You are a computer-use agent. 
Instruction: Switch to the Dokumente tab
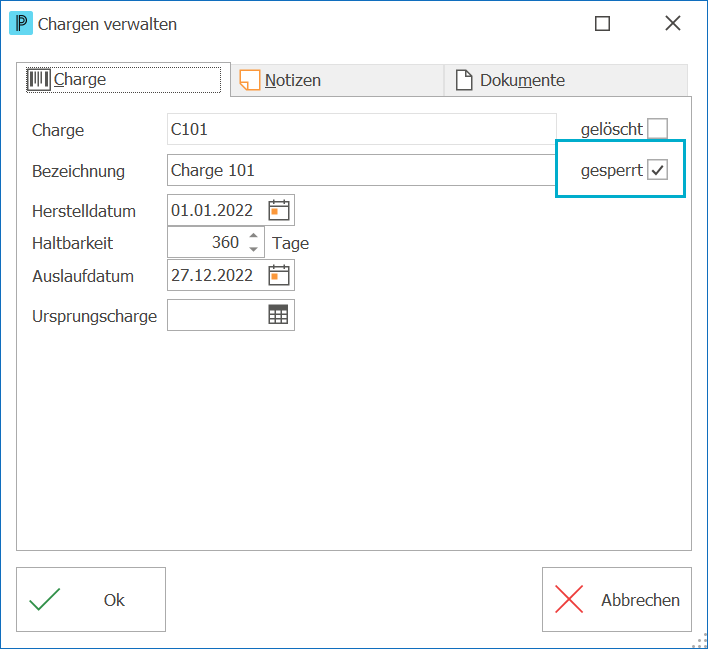(x=566, y=80)
